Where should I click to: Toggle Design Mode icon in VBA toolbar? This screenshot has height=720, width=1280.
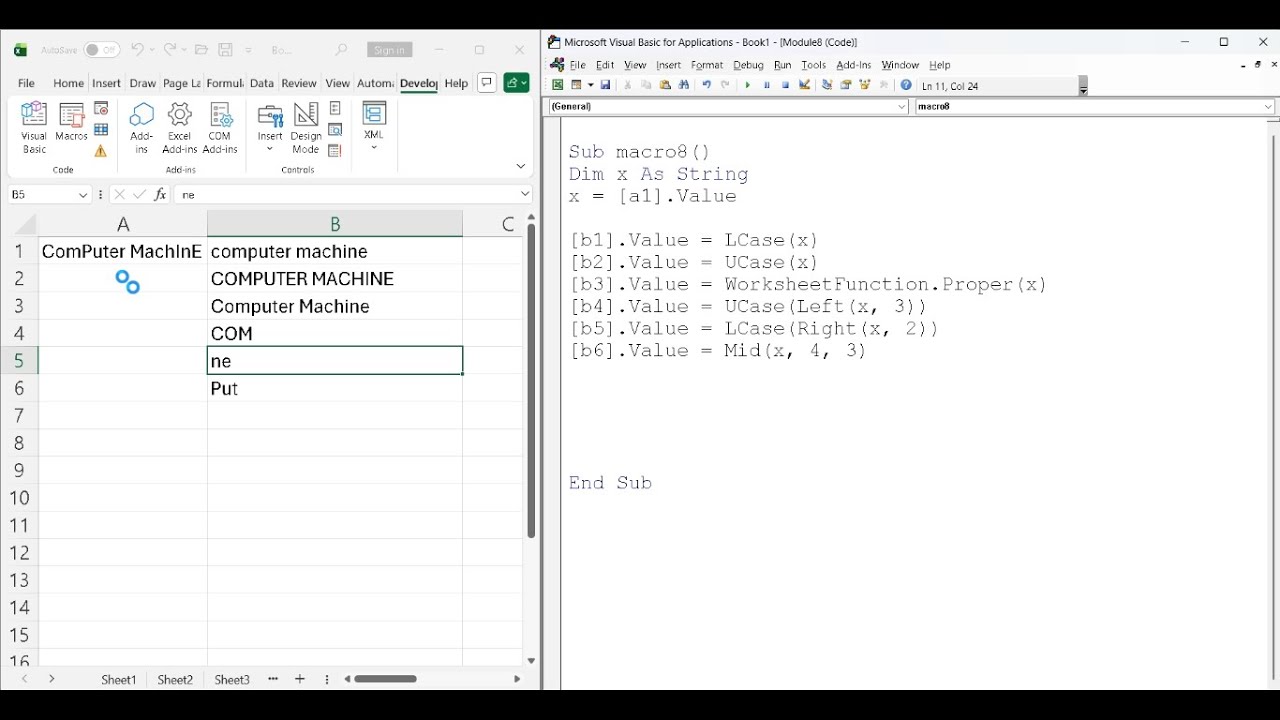point(804,85)
